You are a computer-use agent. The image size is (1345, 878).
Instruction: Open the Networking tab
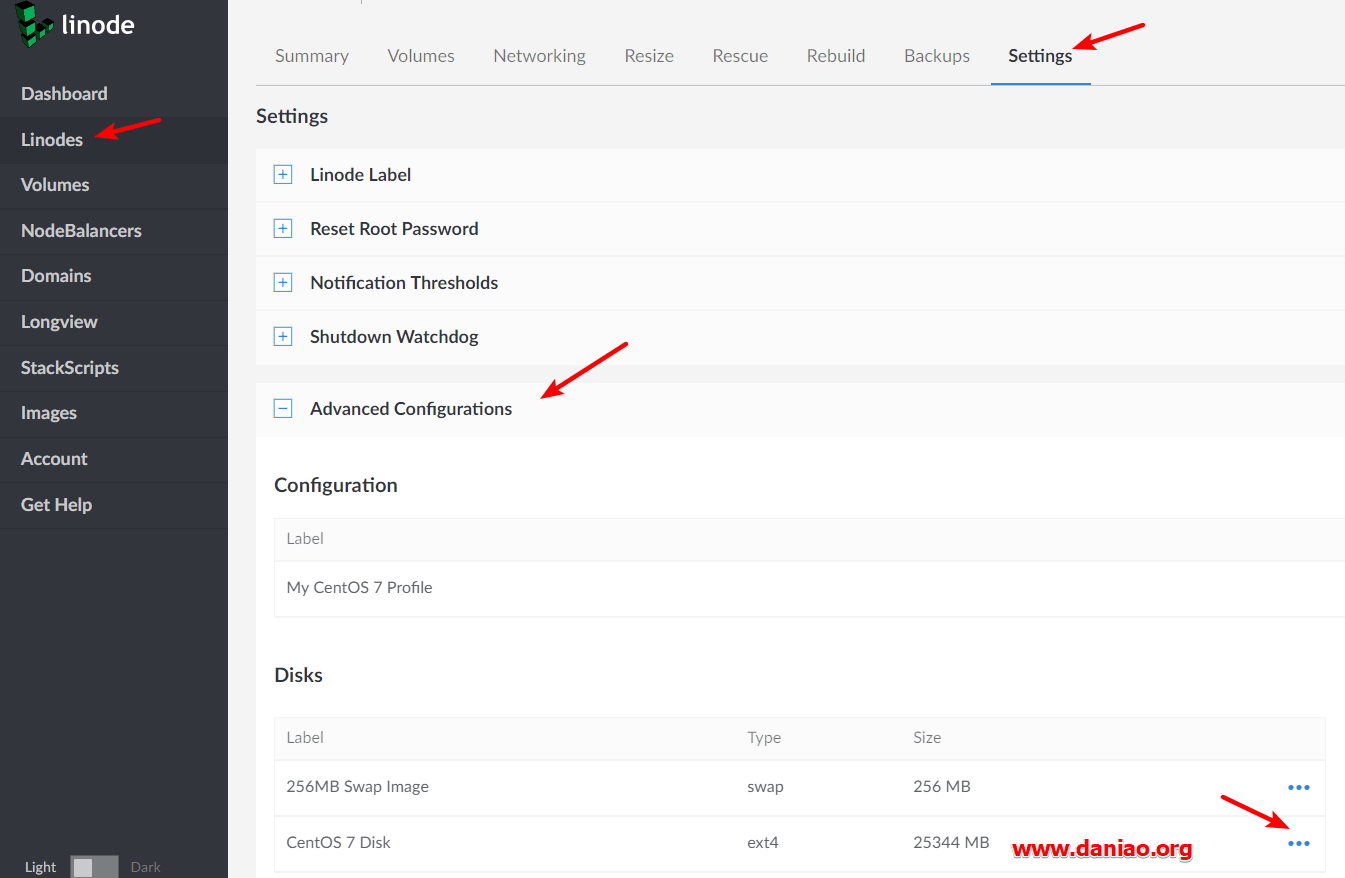click(539, 56)
